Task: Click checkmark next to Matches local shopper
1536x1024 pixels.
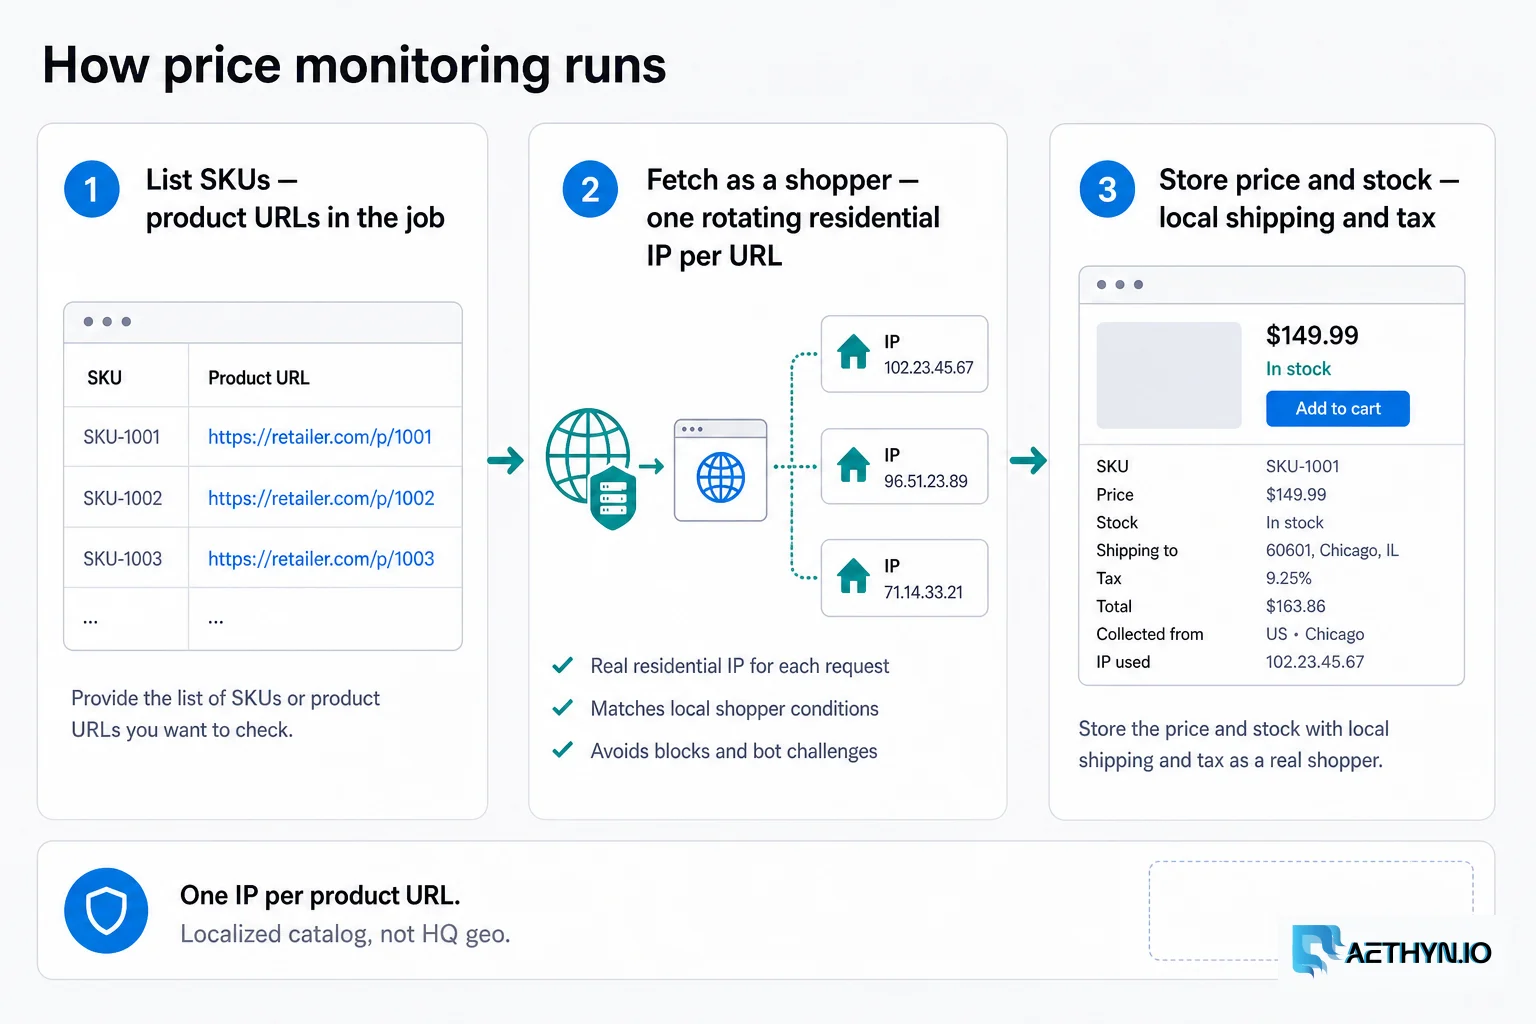Action: [563, 708]
